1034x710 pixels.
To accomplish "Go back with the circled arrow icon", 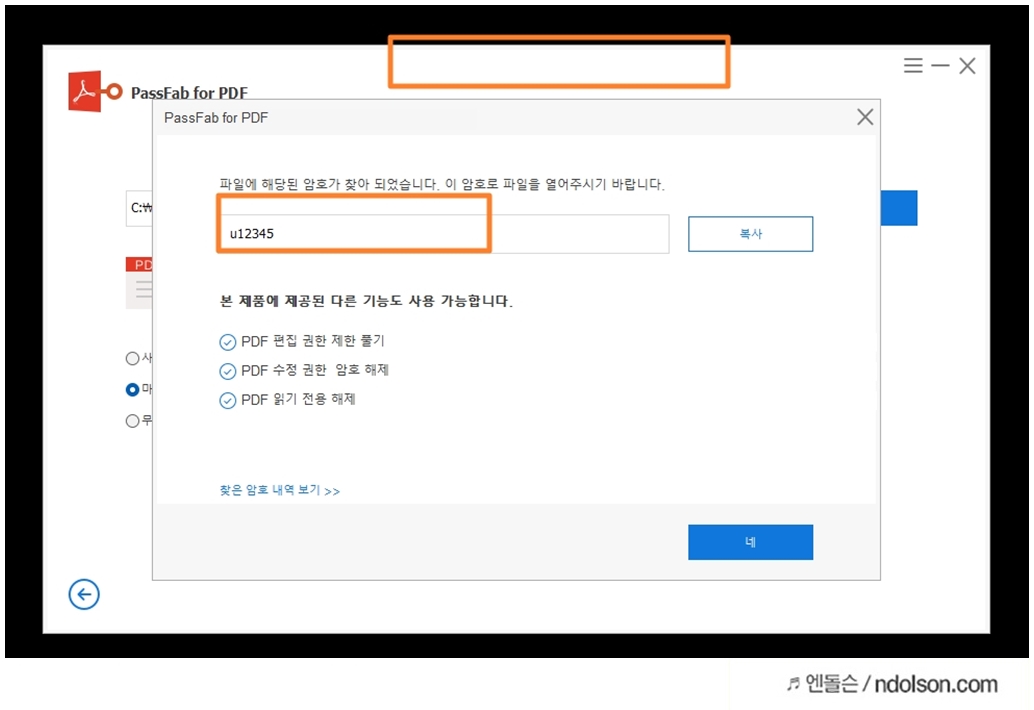I will tap(84, 595).
